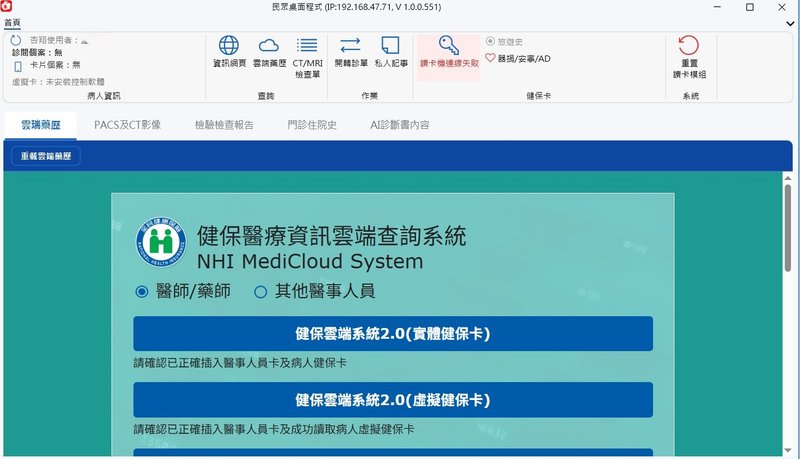Image resolution: width=800 pixels, height=459 pixels.
Task: Open 開轉診單 transfer arrows icon
Action: pyautogui.click(x=351, y=45)
